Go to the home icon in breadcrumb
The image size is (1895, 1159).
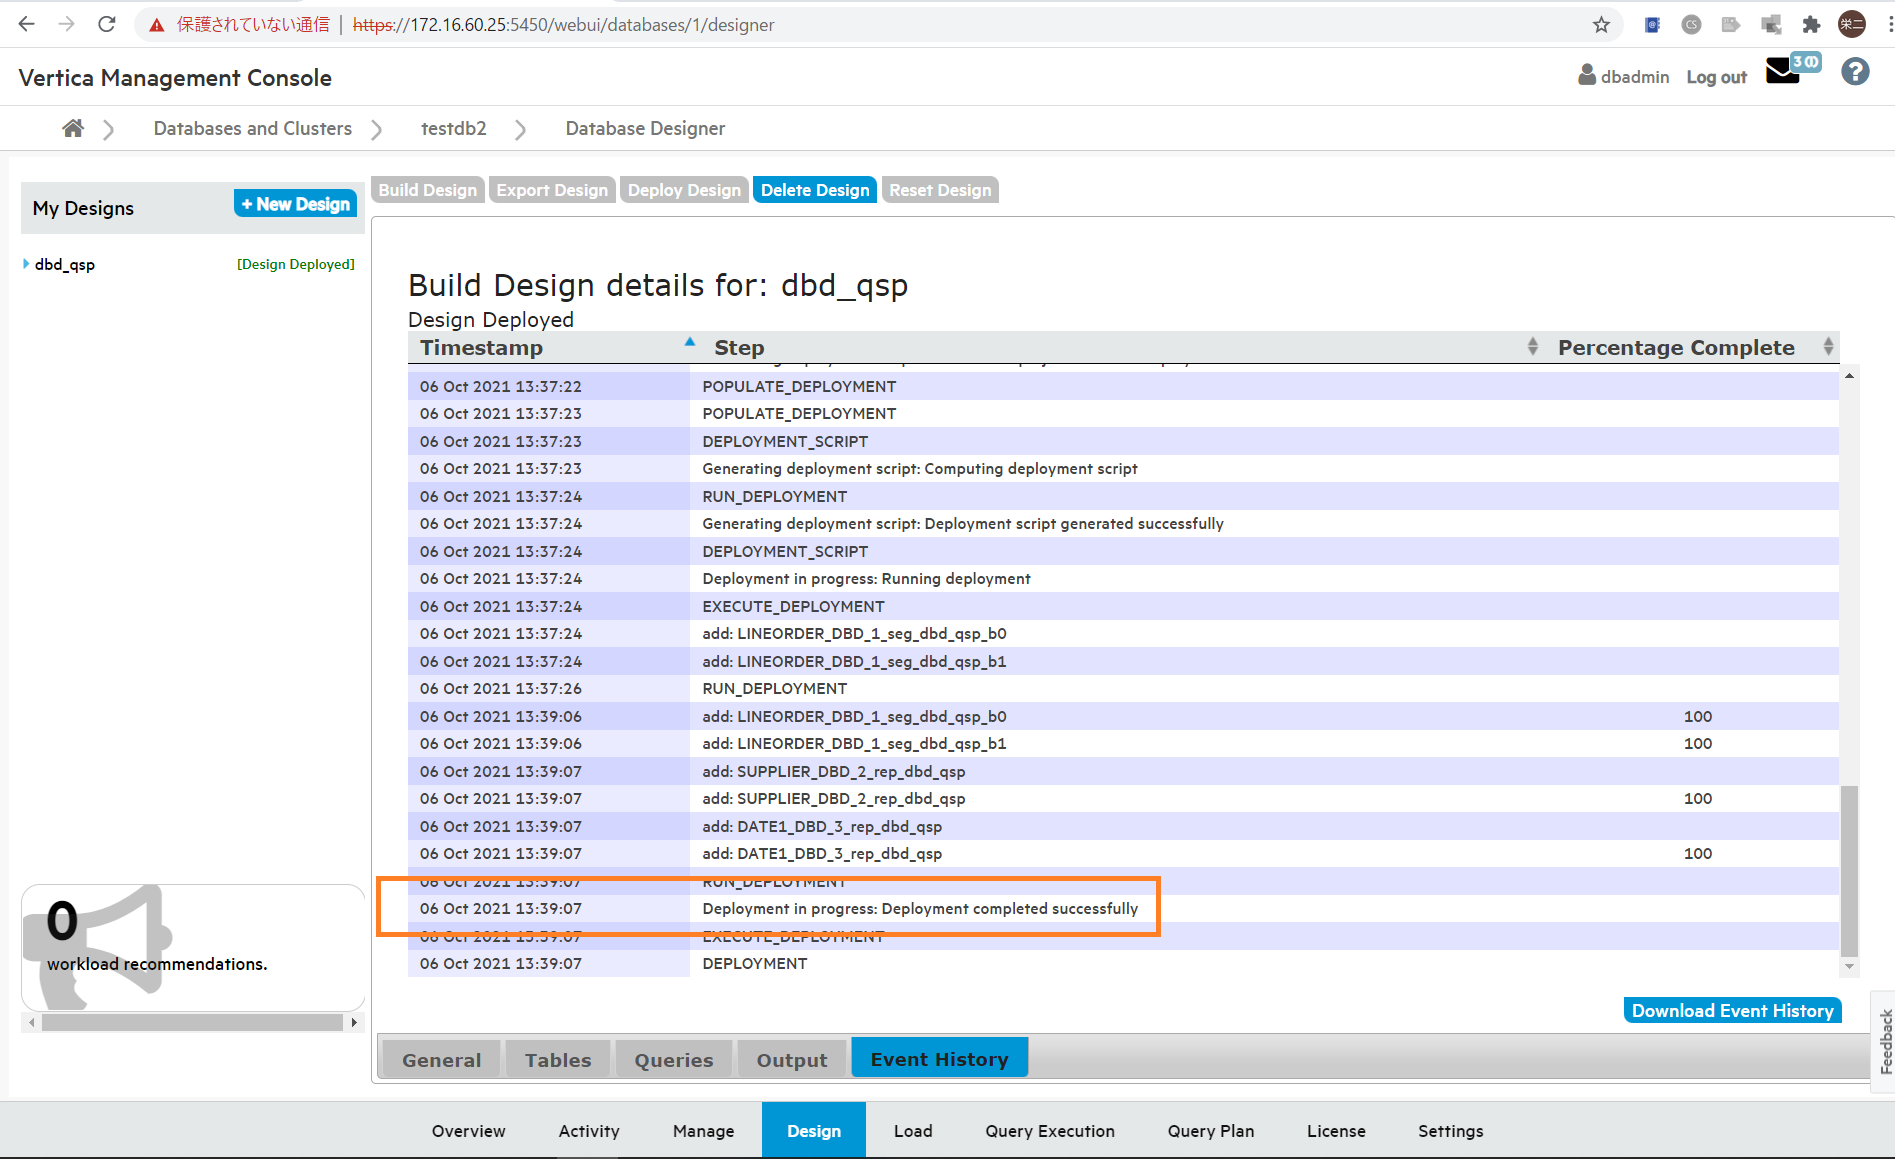[x=73, y=128]
